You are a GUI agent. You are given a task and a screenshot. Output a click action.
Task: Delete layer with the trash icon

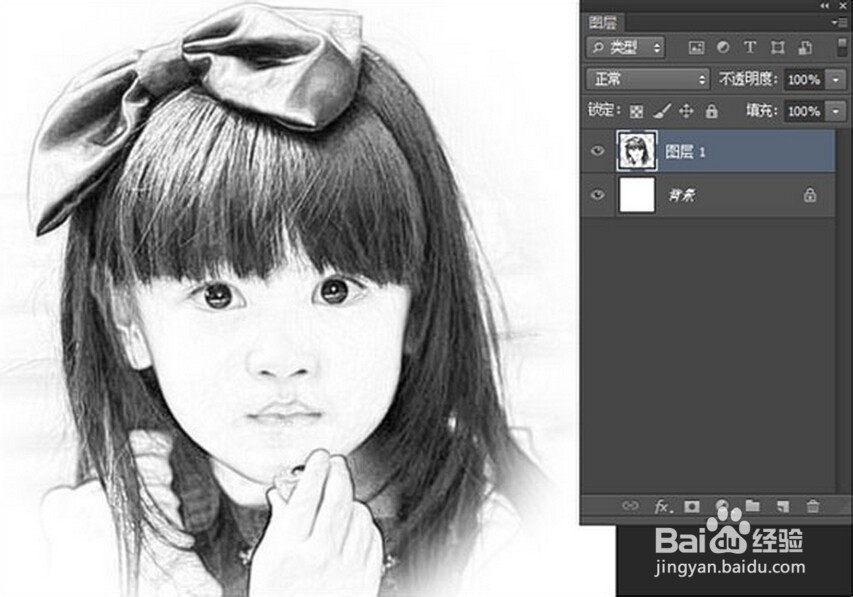(813, 507)
